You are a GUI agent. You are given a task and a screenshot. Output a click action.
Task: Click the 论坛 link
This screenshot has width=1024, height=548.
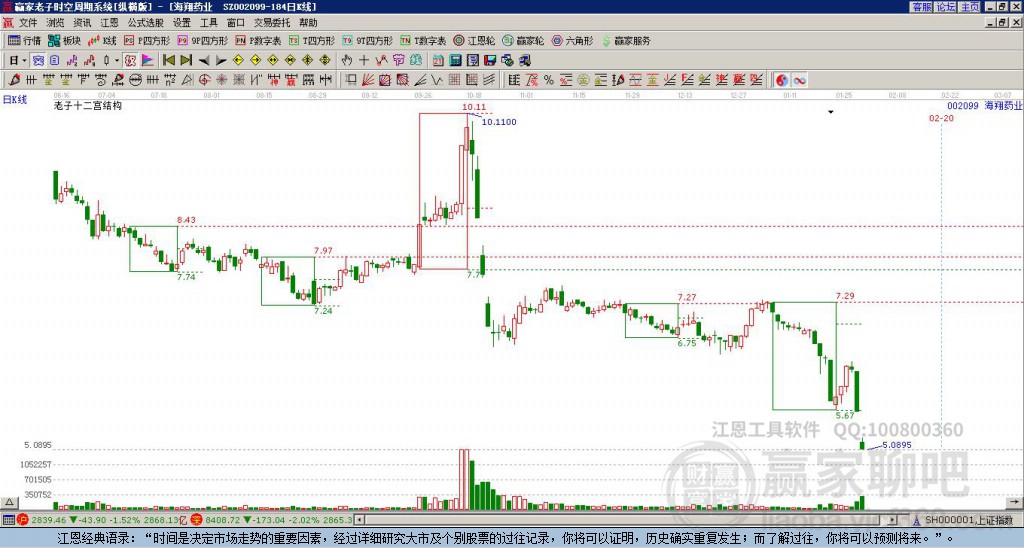click(x=945, y=7)
